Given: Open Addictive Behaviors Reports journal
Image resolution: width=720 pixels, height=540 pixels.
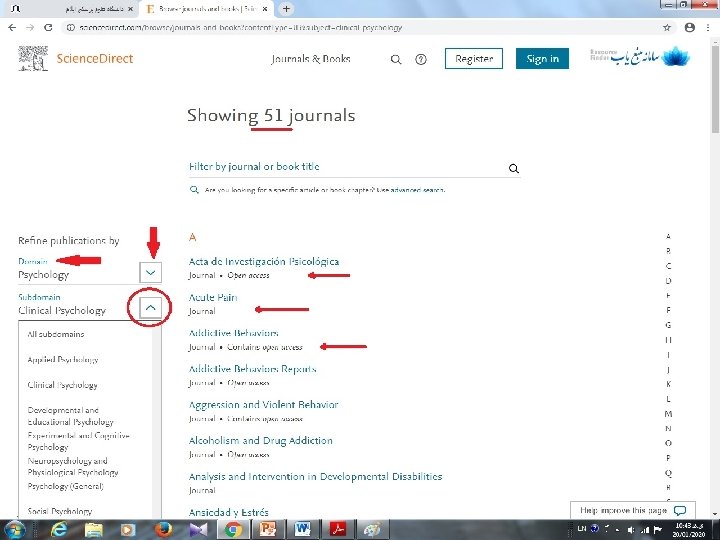Looking at the screenshot, I should [x=253, y=369].
